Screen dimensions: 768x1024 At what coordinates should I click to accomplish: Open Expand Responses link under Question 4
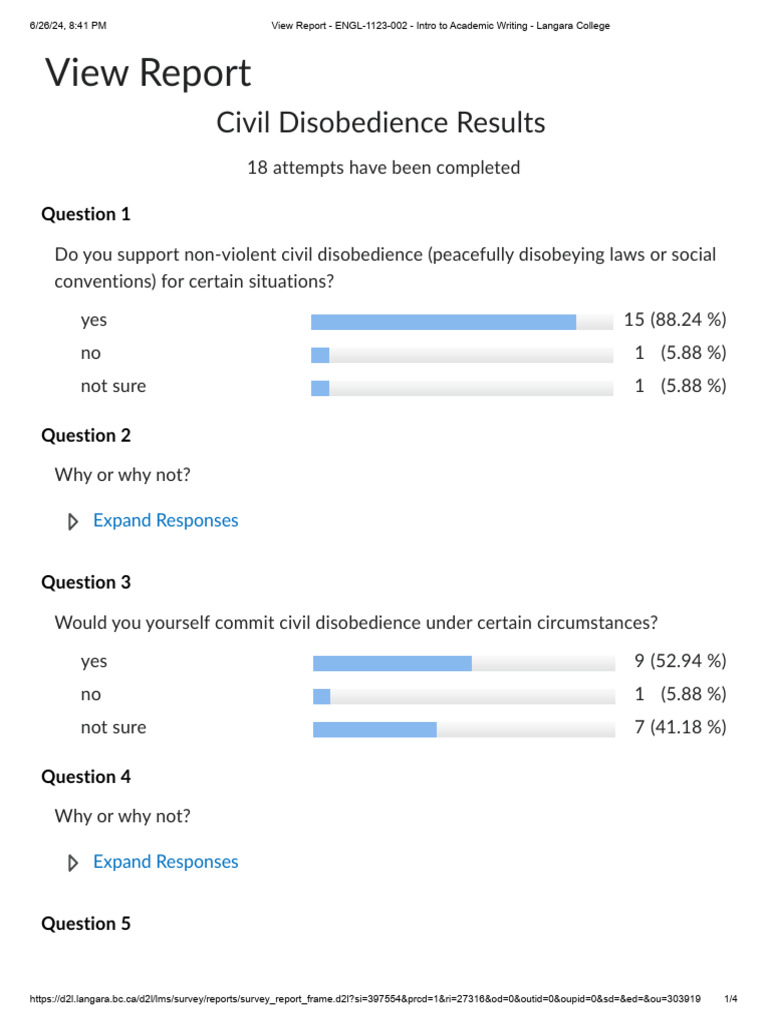(x=165, y=862)
